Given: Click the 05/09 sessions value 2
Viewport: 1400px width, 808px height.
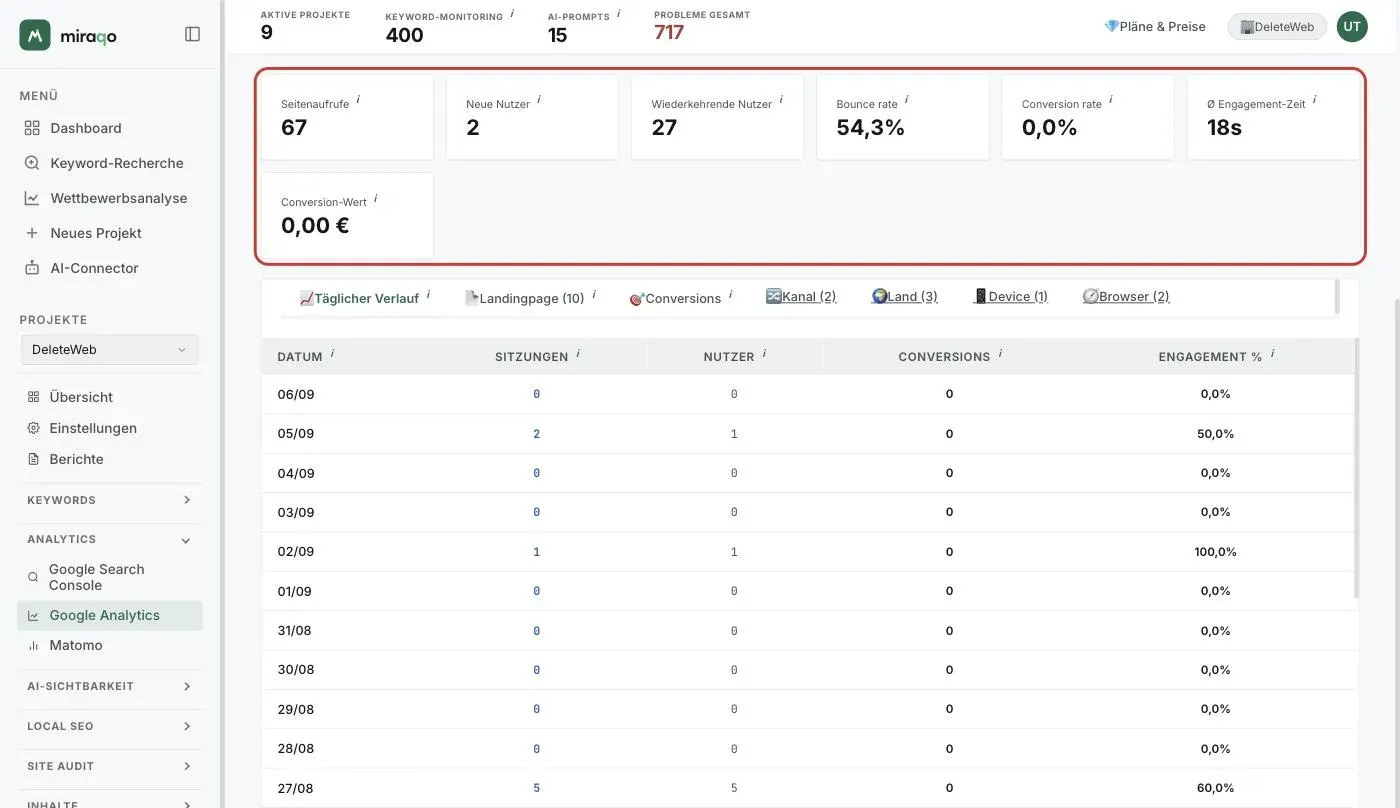Looking at the screenshot, I should point(537,434).
